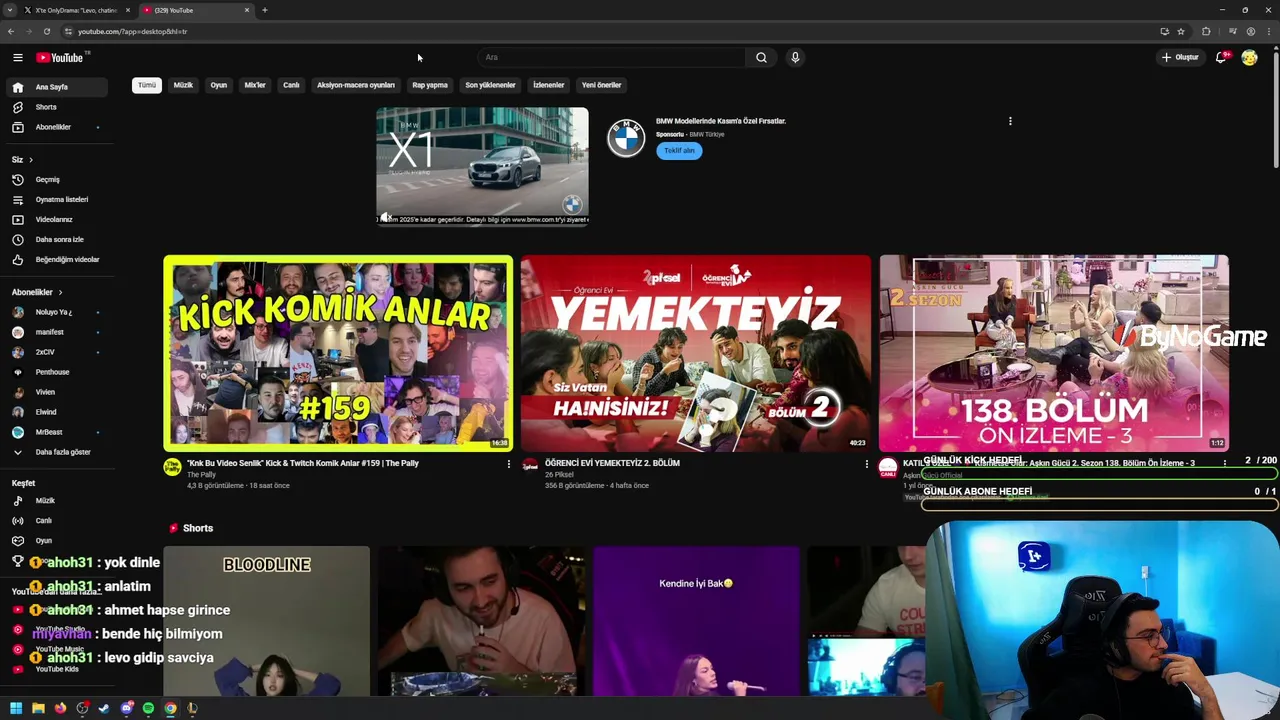The image size is (1280, 720).
Task: Open the 138. Bölüm Ön İzleme thumbnail
Action: point(1054,353)
